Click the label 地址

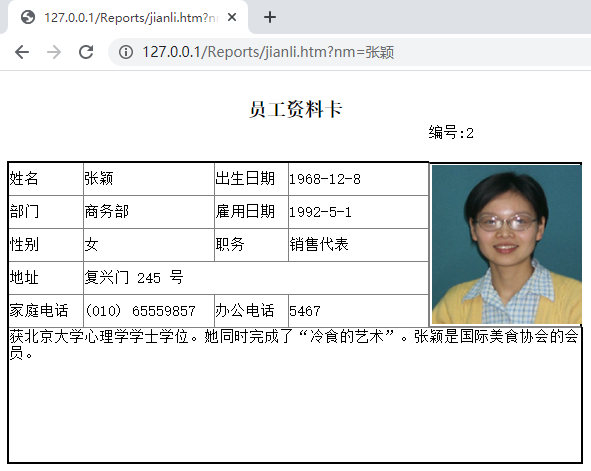click(x=24, y=278)
